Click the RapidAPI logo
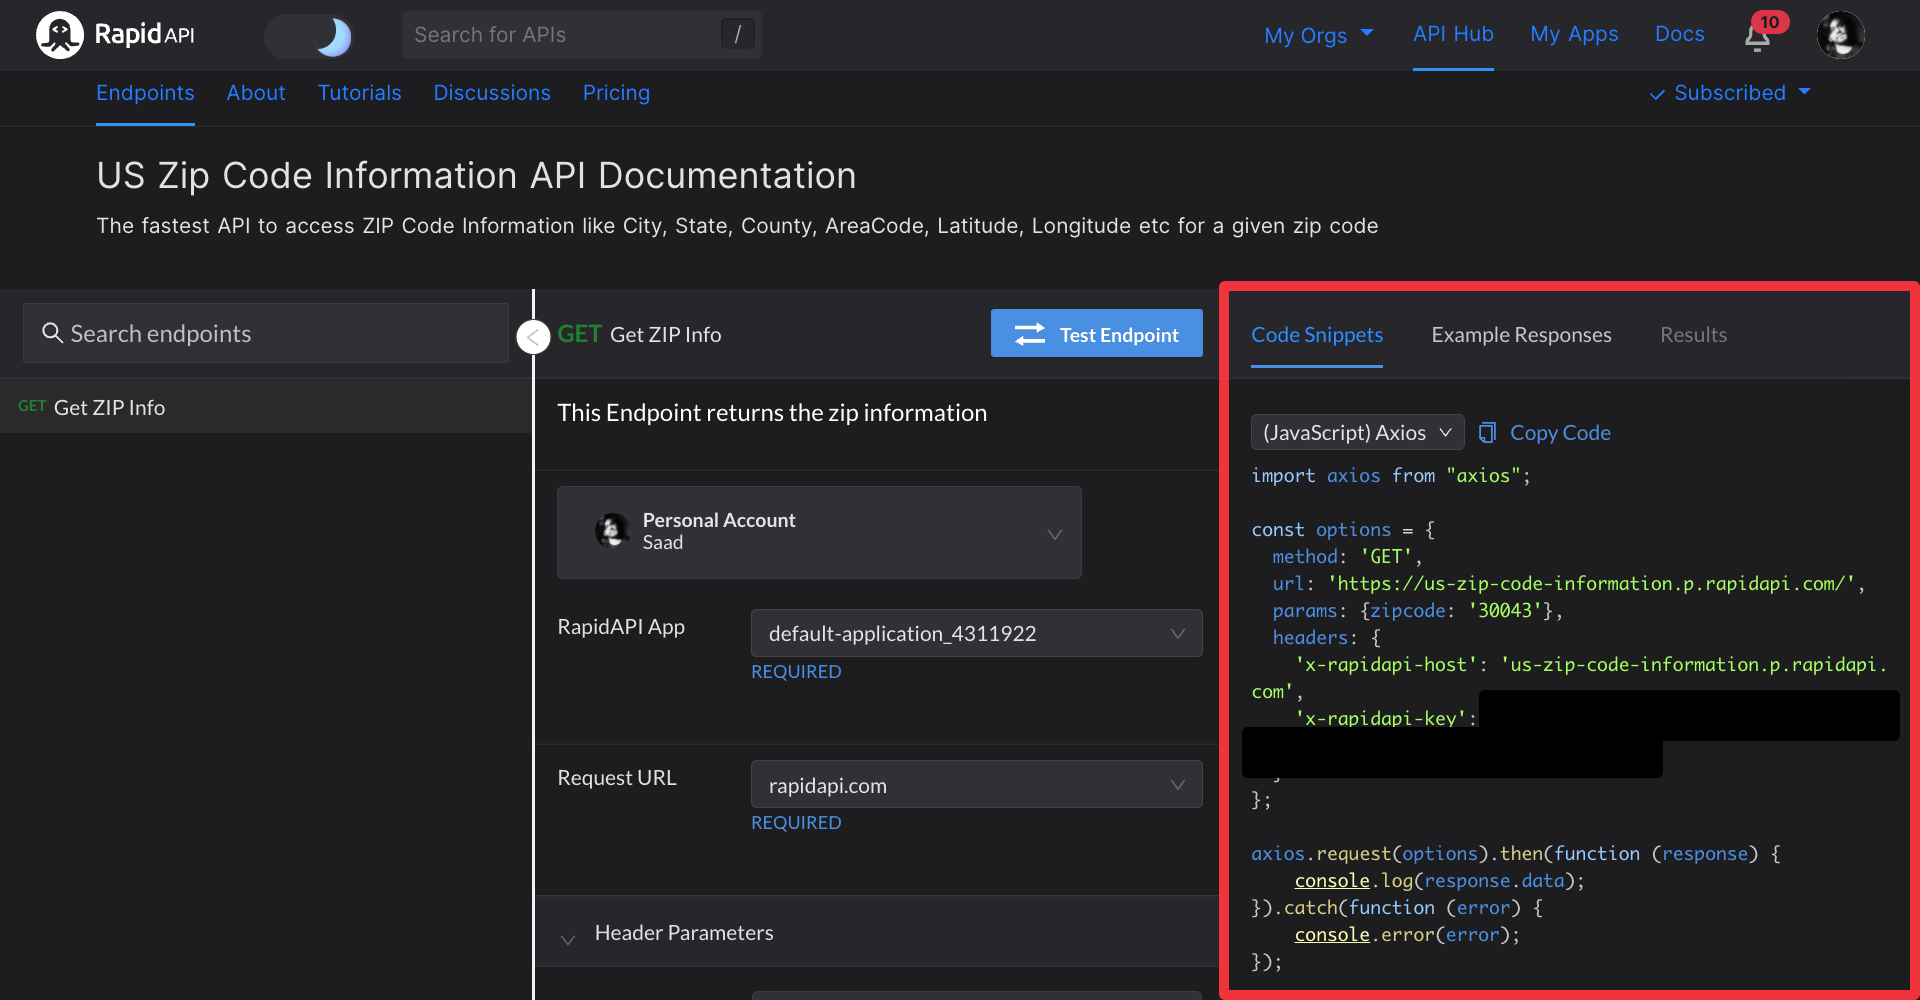 pos(115,35)
